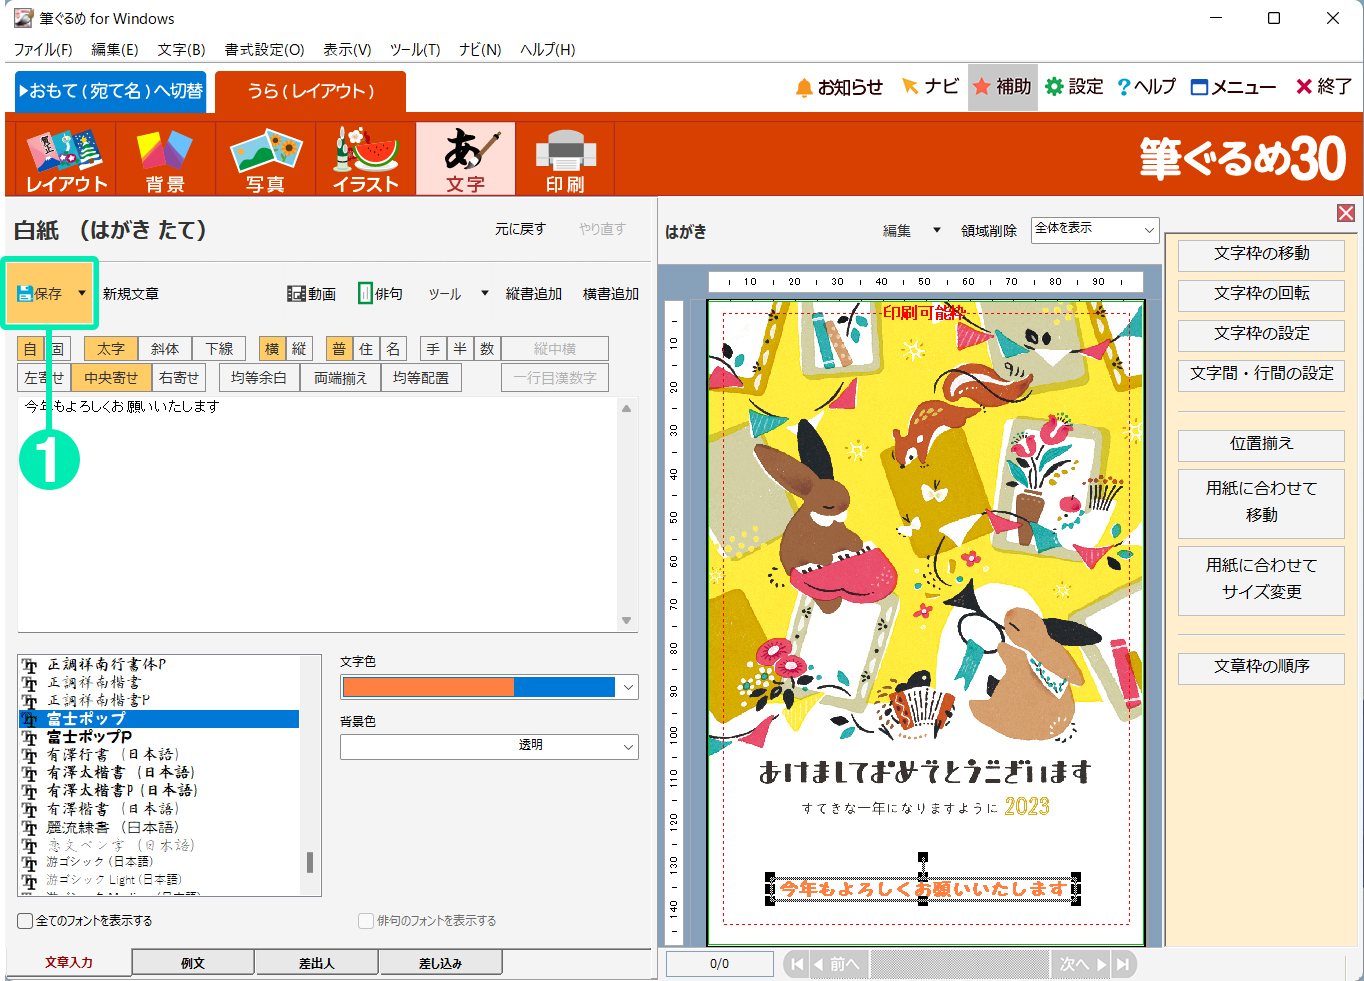This screenshot has height=981, width=1364.
Task: Toggle 太字 bold formatting
Action: (x=111, y=349)
